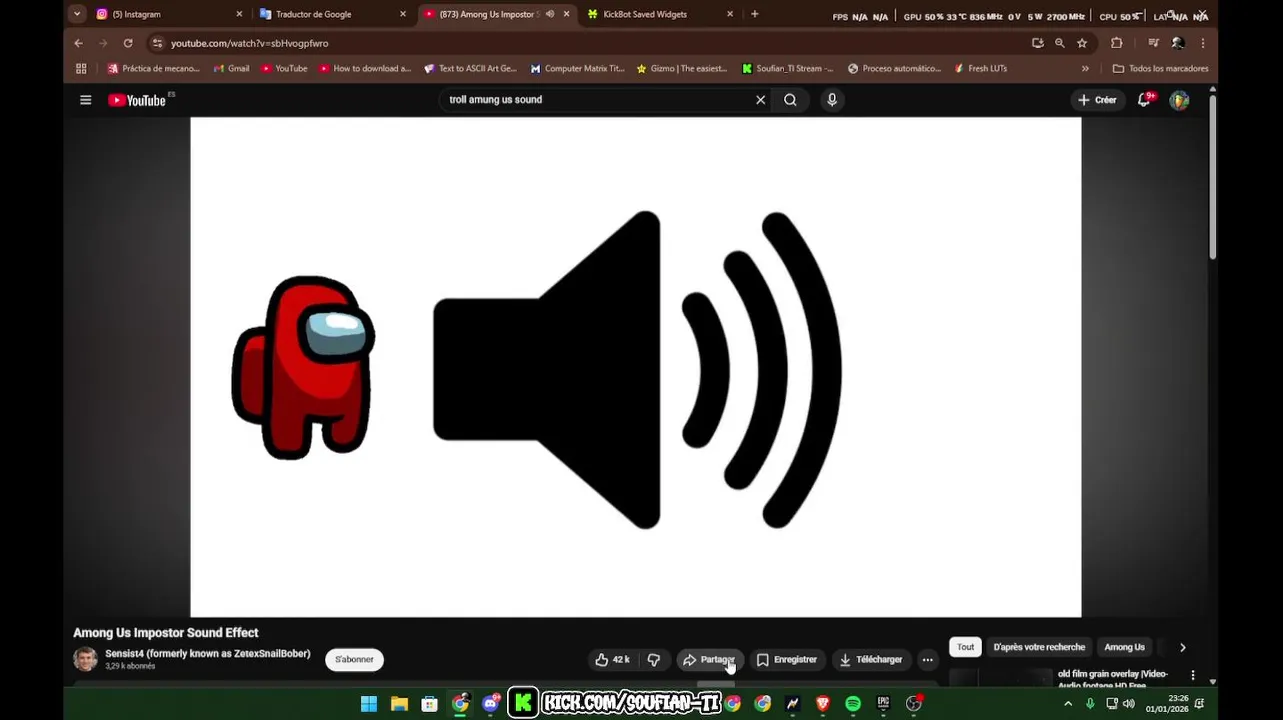Viewport: 1283px width, 720px height.
Task: Open the YouTube account avatar menu
Action: click(1179, 100)
